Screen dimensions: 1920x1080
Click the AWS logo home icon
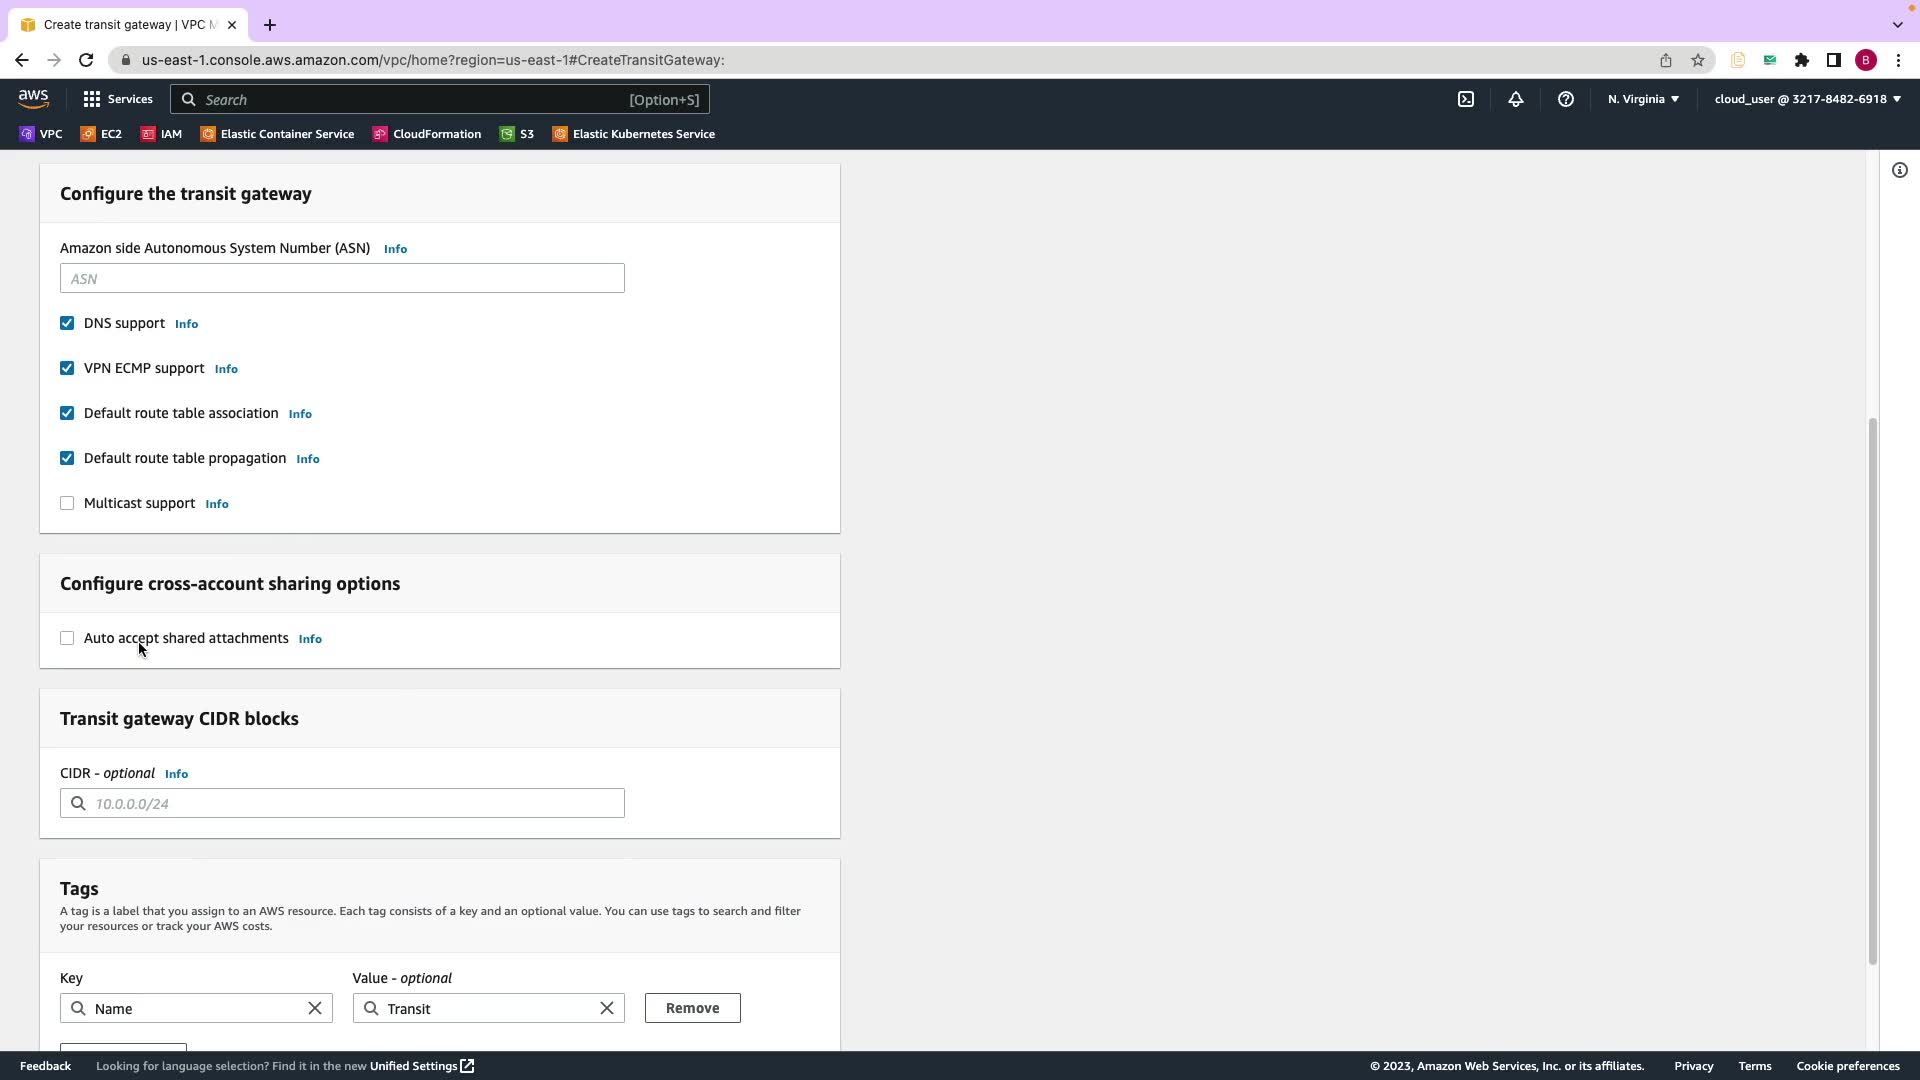click(33, 98)
